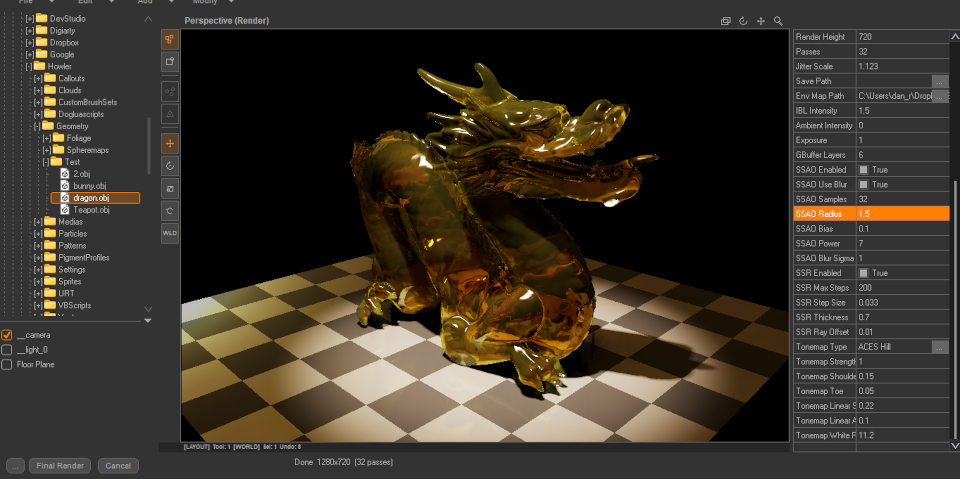Click the file icon next to Teapot.obj

click(x=65, y=210)
